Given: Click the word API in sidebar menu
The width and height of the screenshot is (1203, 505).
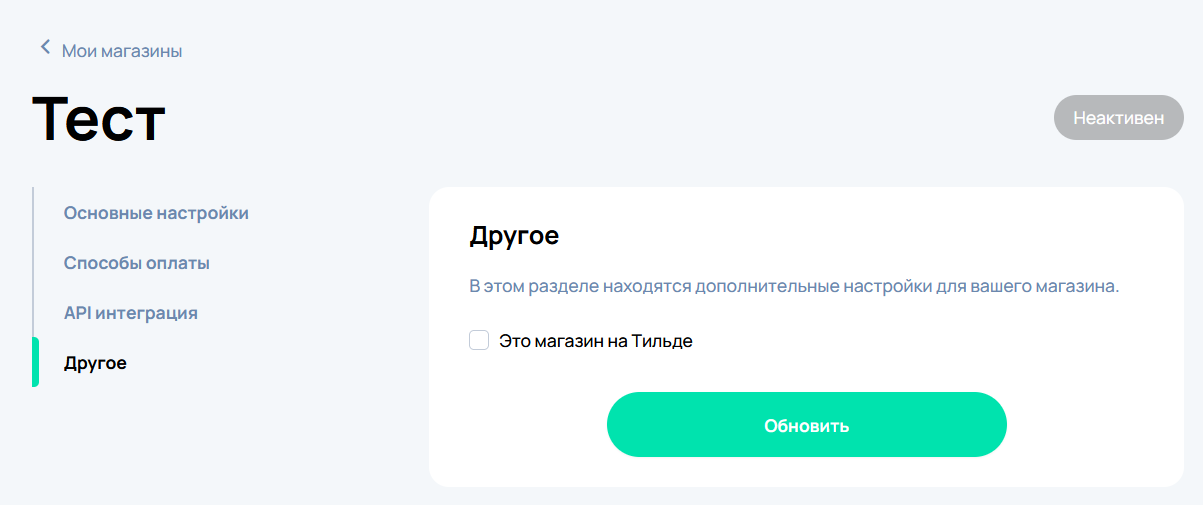Looking at the screenshot, I should coord(78,313).
